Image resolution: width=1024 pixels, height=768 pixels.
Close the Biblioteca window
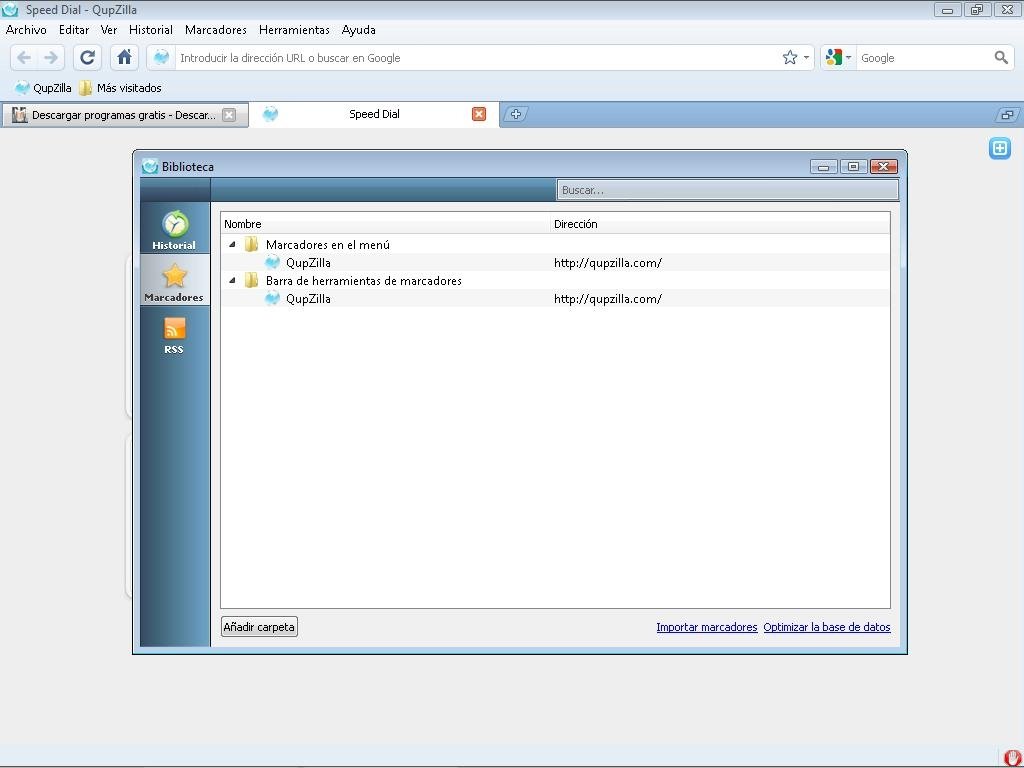(x=884, y=167)
